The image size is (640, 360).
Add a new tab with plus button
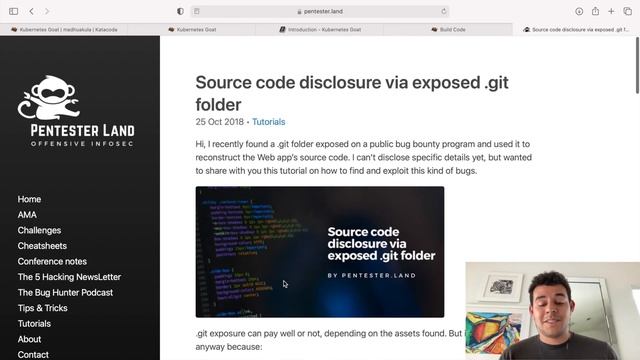[x=611, y=11]
